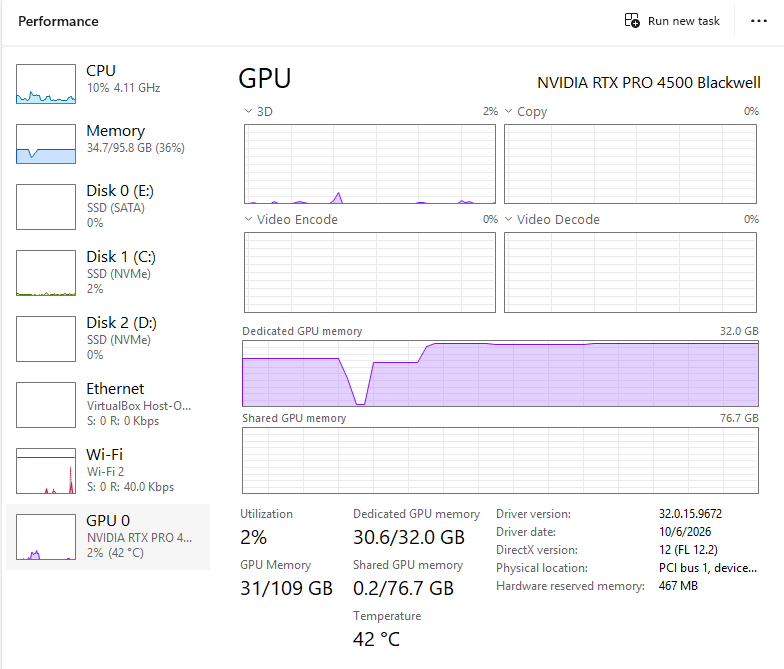Click the 42 °C temperature value
784x669 pixels.
(376, 639)
